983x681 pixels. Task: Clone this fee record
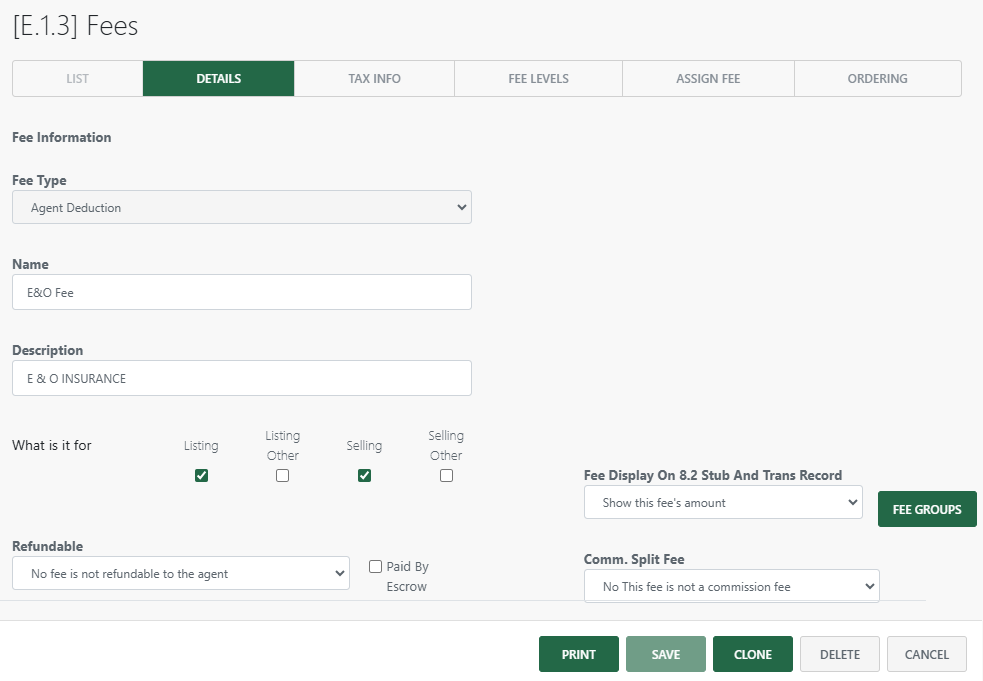click(x=752, y=653)
